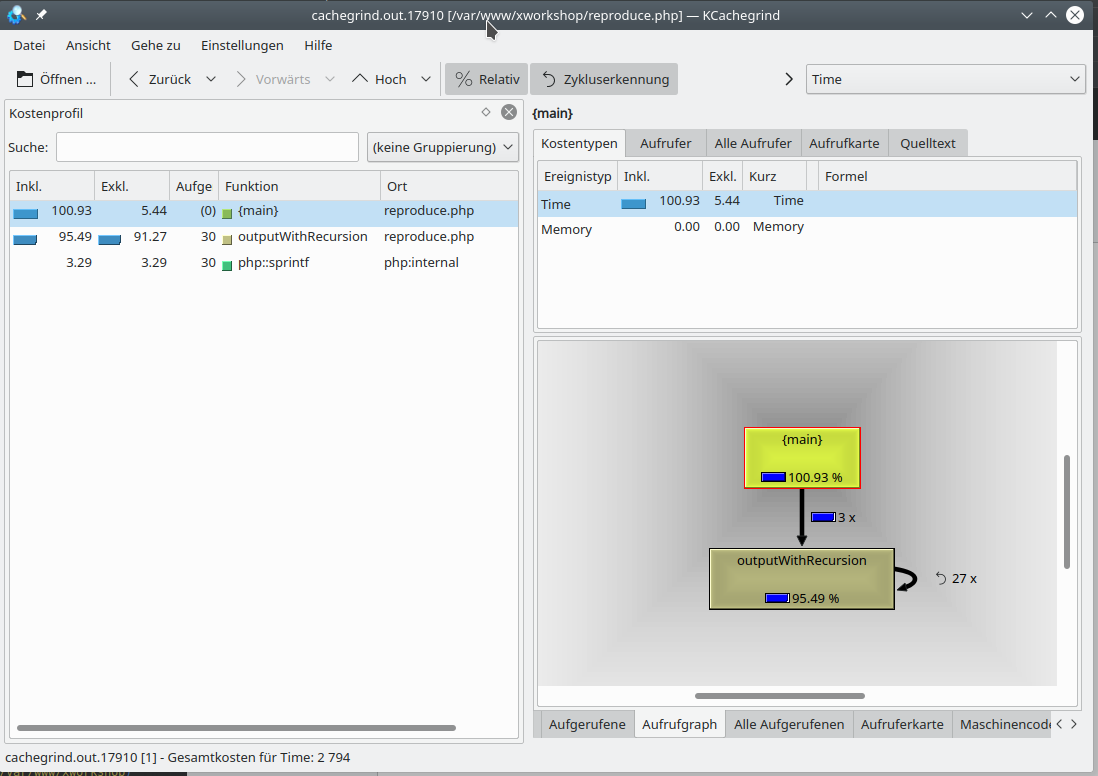Open the Einstellungen menu
Viewport: 1098px width, 776px height.
[242, 45]
